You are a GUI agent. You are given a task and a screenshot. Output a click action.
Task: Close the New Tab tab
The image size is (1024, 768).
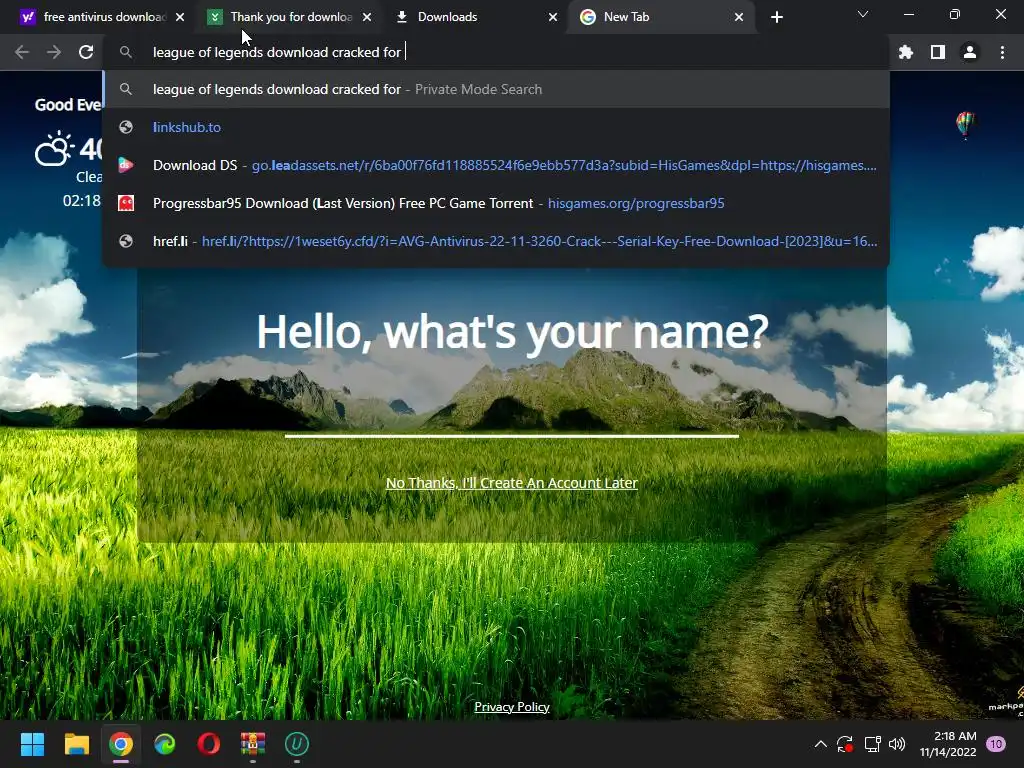(739, 17)
